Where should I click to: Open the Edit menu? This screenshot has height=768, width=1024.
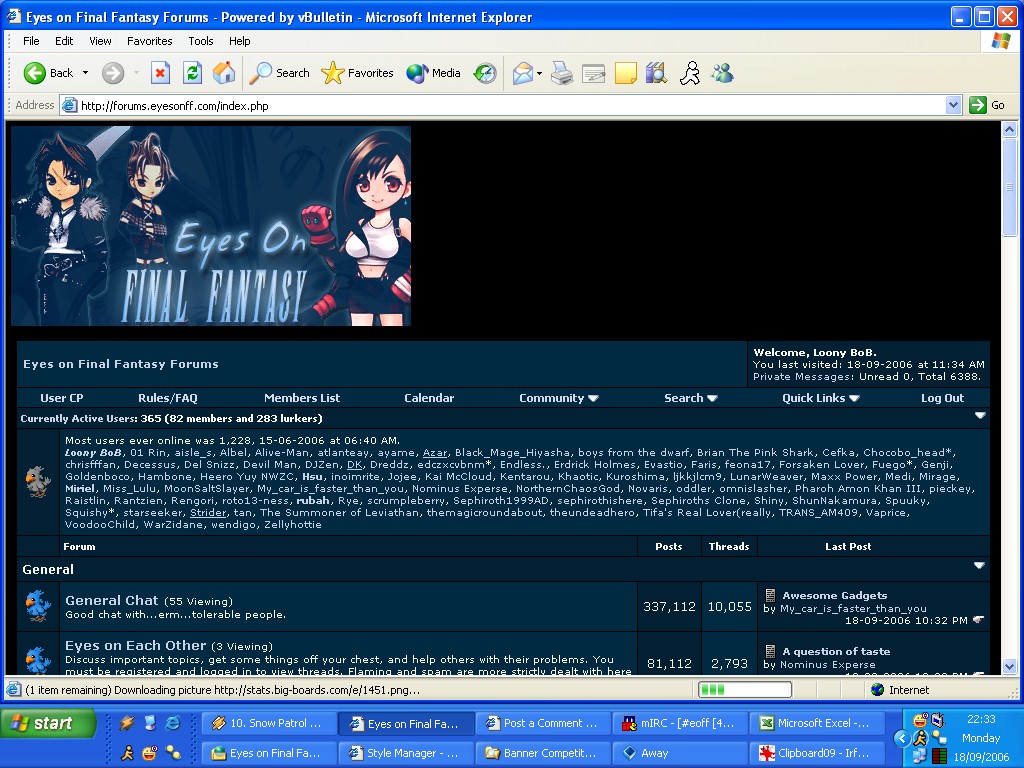[x=64, y=40]
